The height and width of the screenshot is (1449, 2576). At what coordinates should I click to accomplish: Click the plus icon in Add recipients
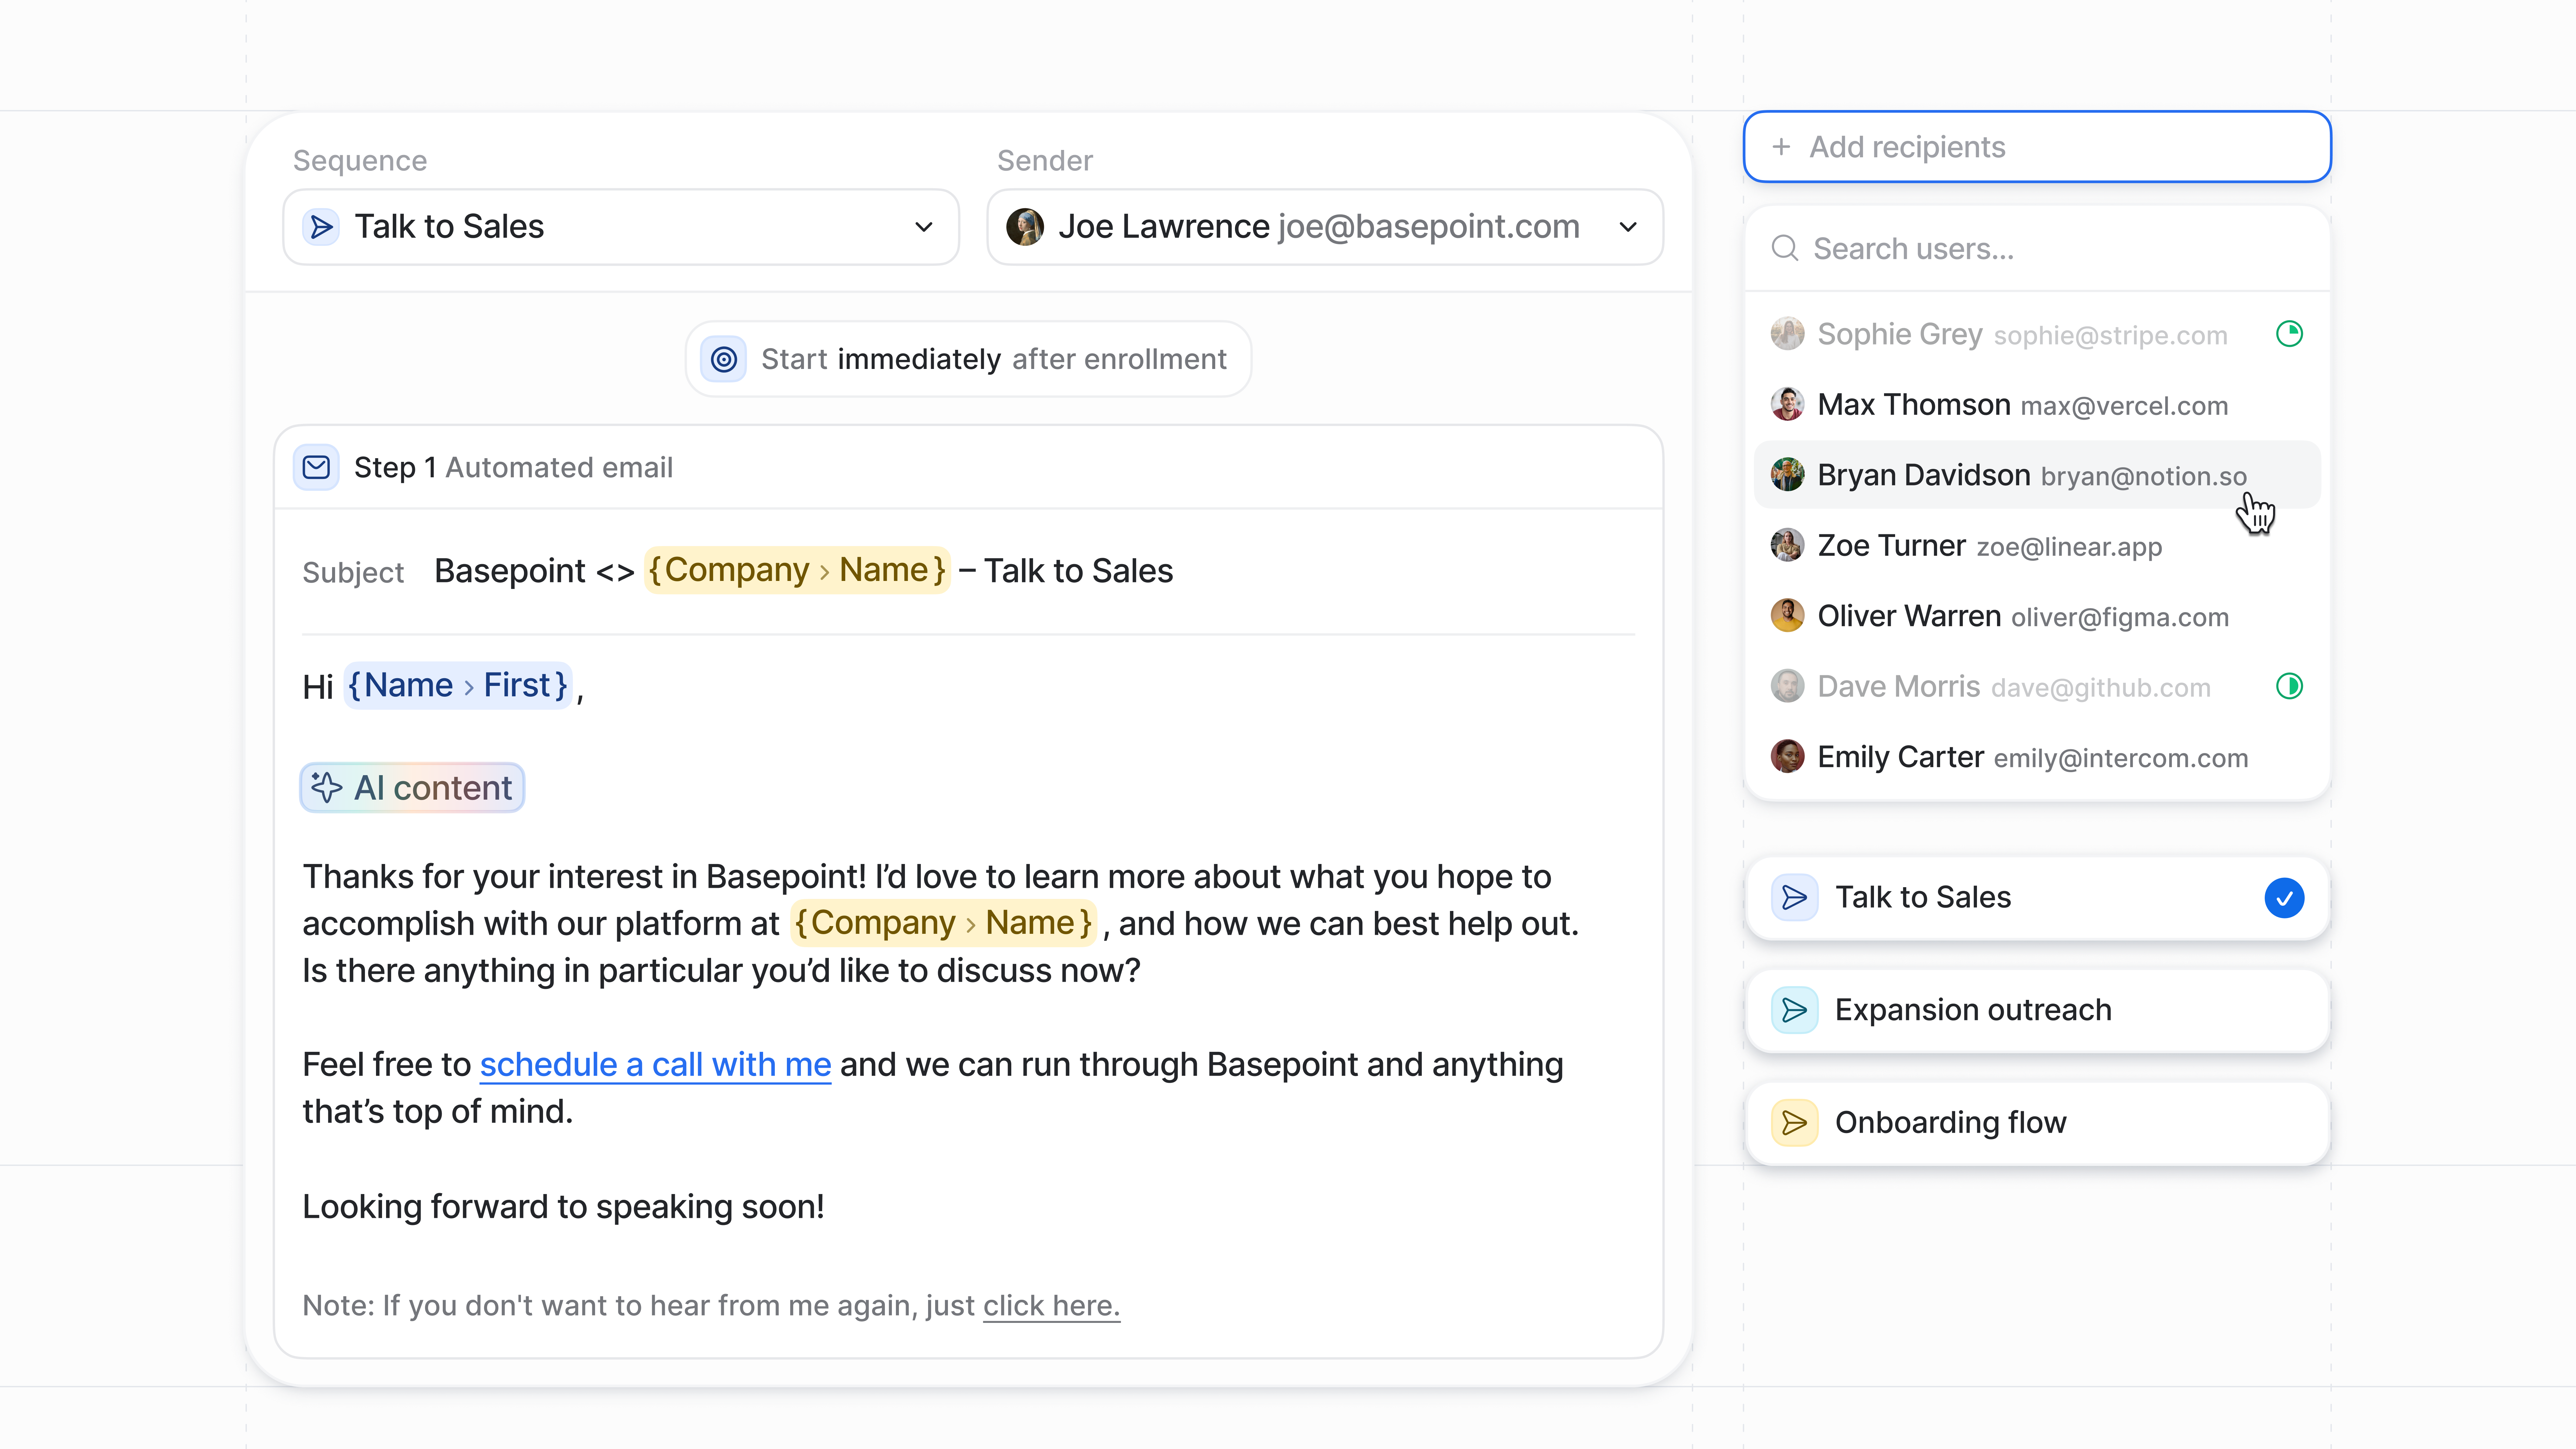[x=1781, y=147]
